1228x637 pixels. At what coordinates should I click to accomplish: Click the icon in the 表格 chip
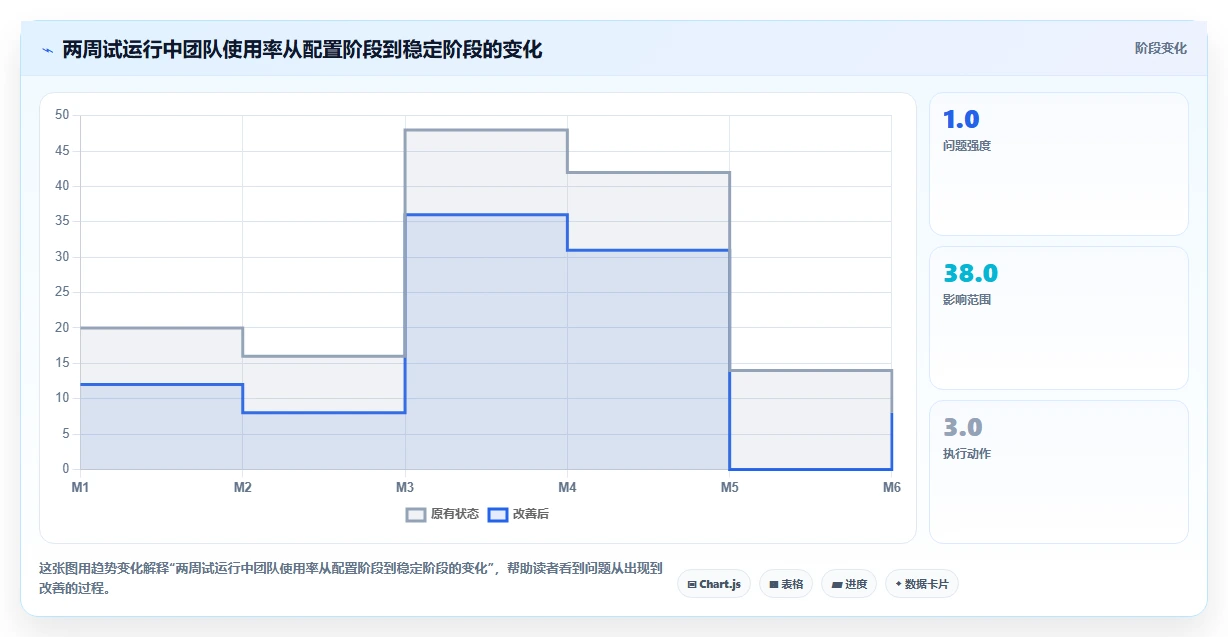773,584
